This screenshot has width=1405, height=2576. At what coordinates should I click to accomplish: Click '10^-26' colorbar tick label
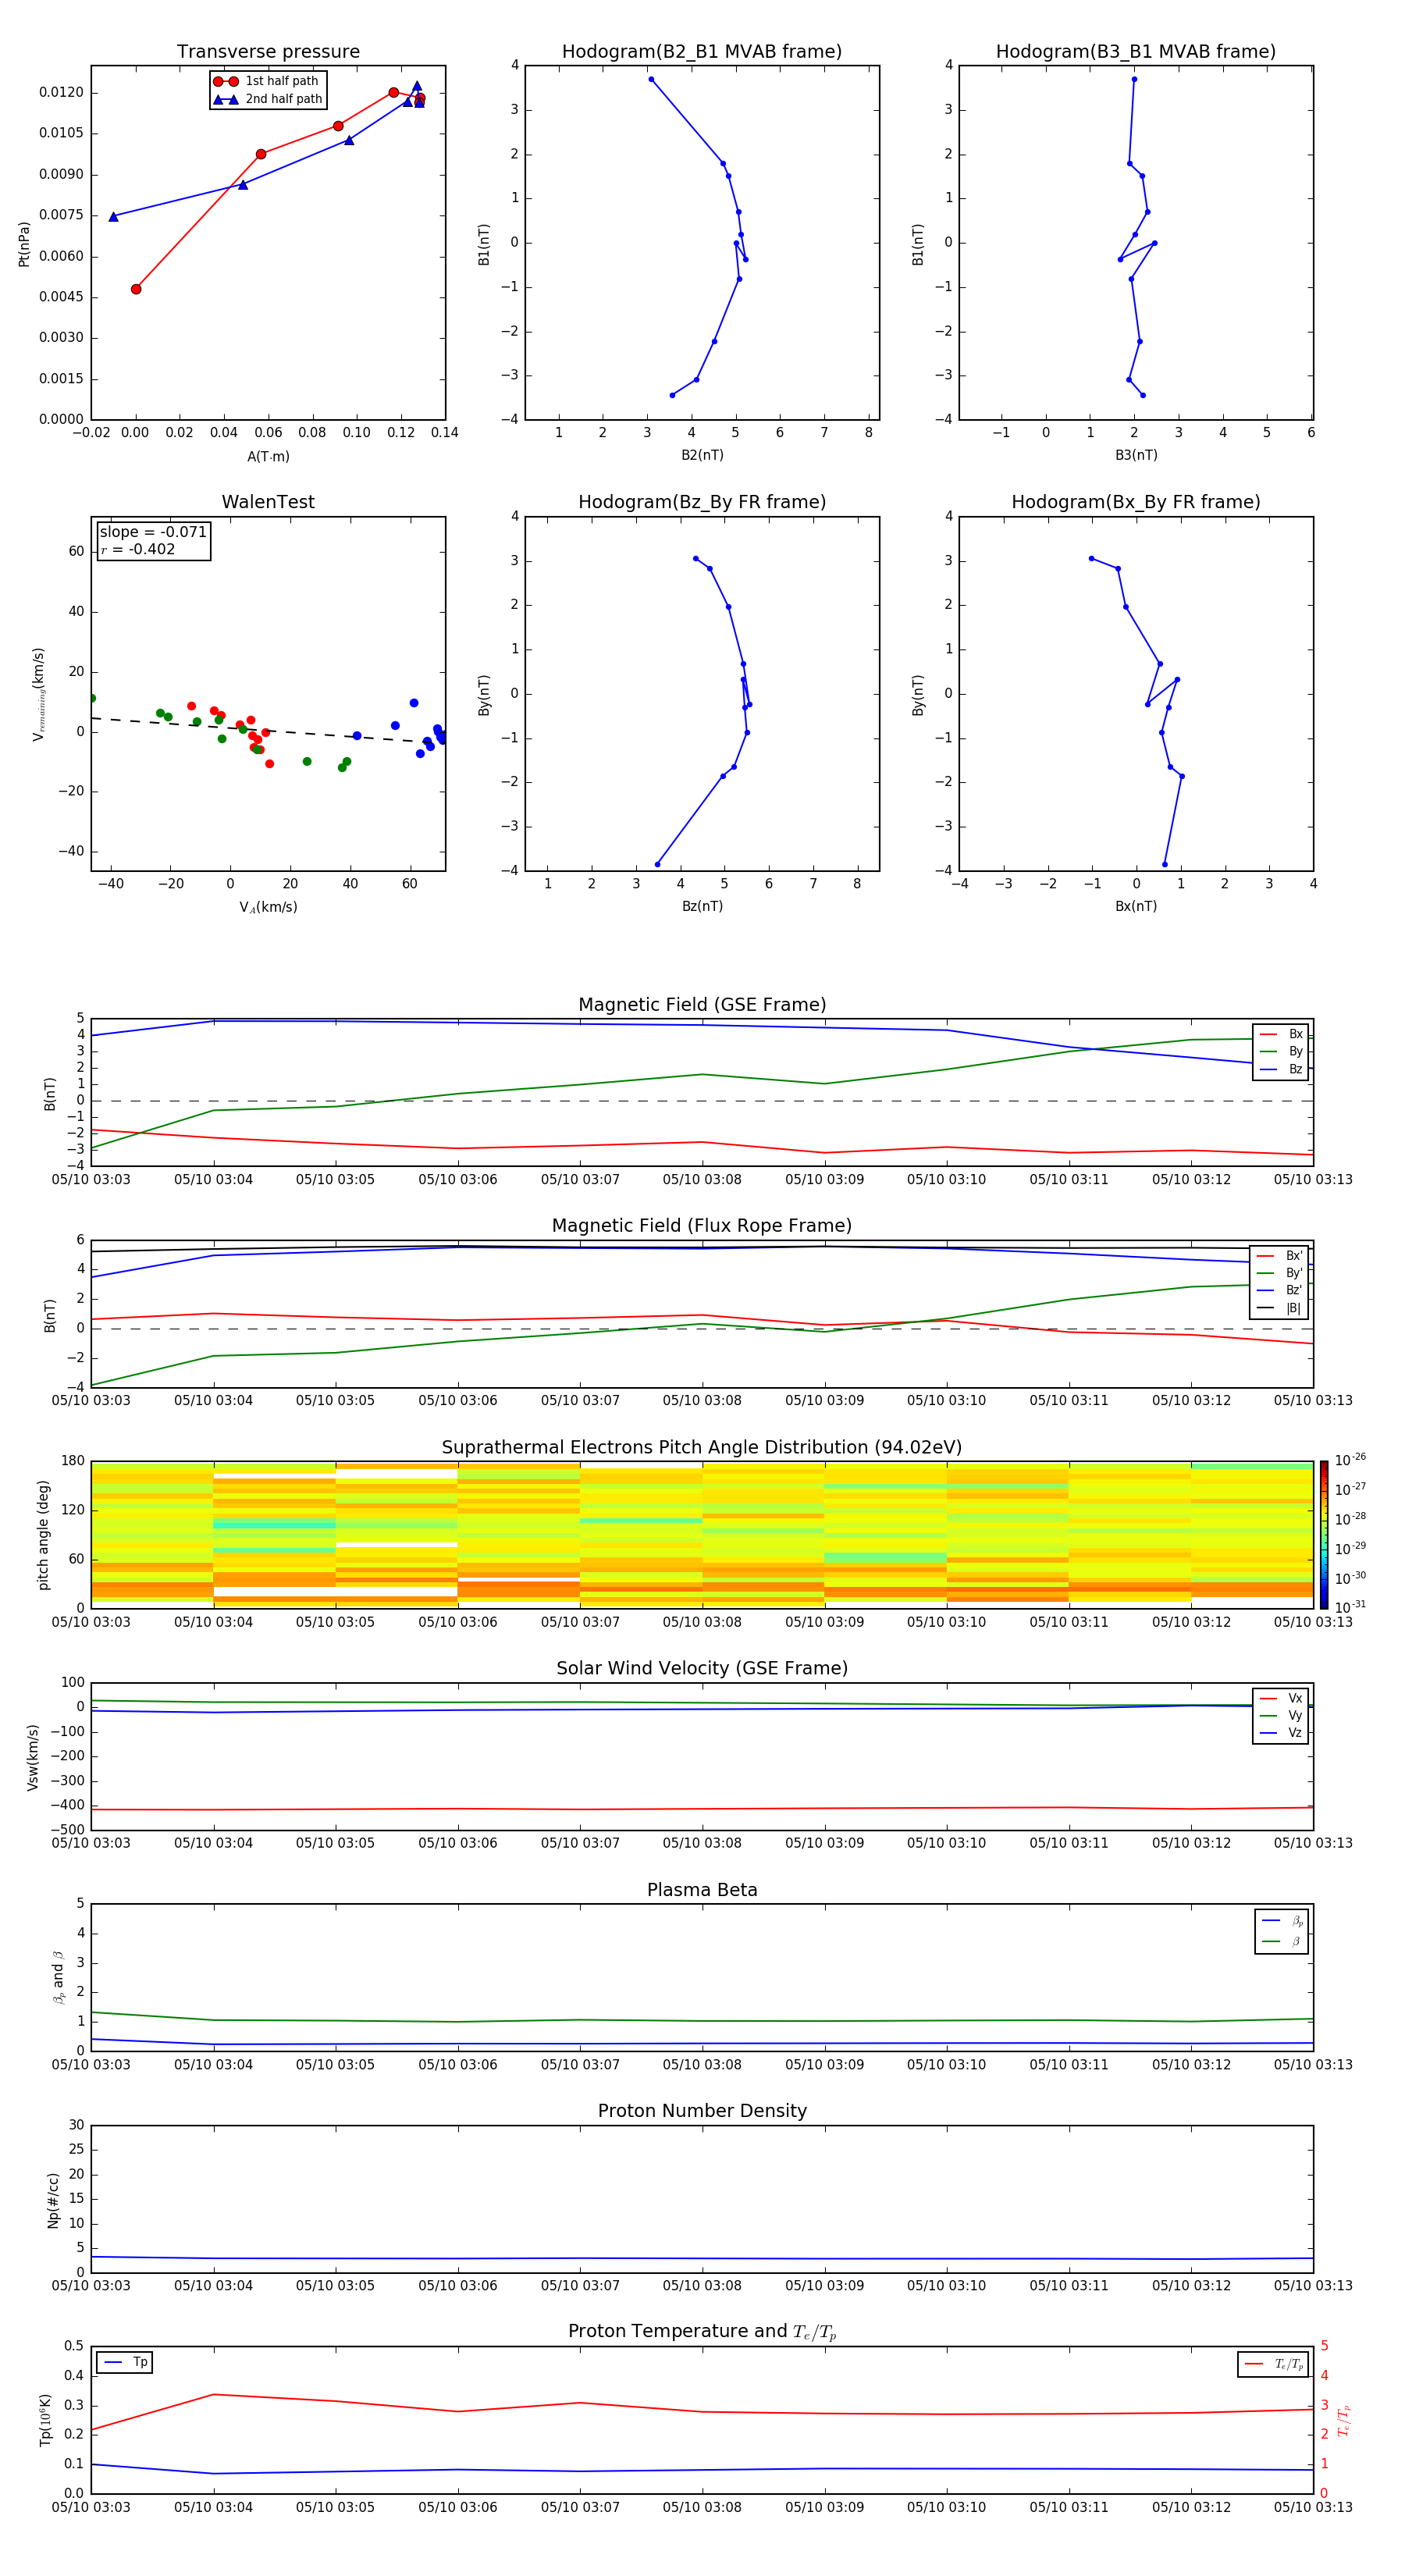tap(1350, 1460)
